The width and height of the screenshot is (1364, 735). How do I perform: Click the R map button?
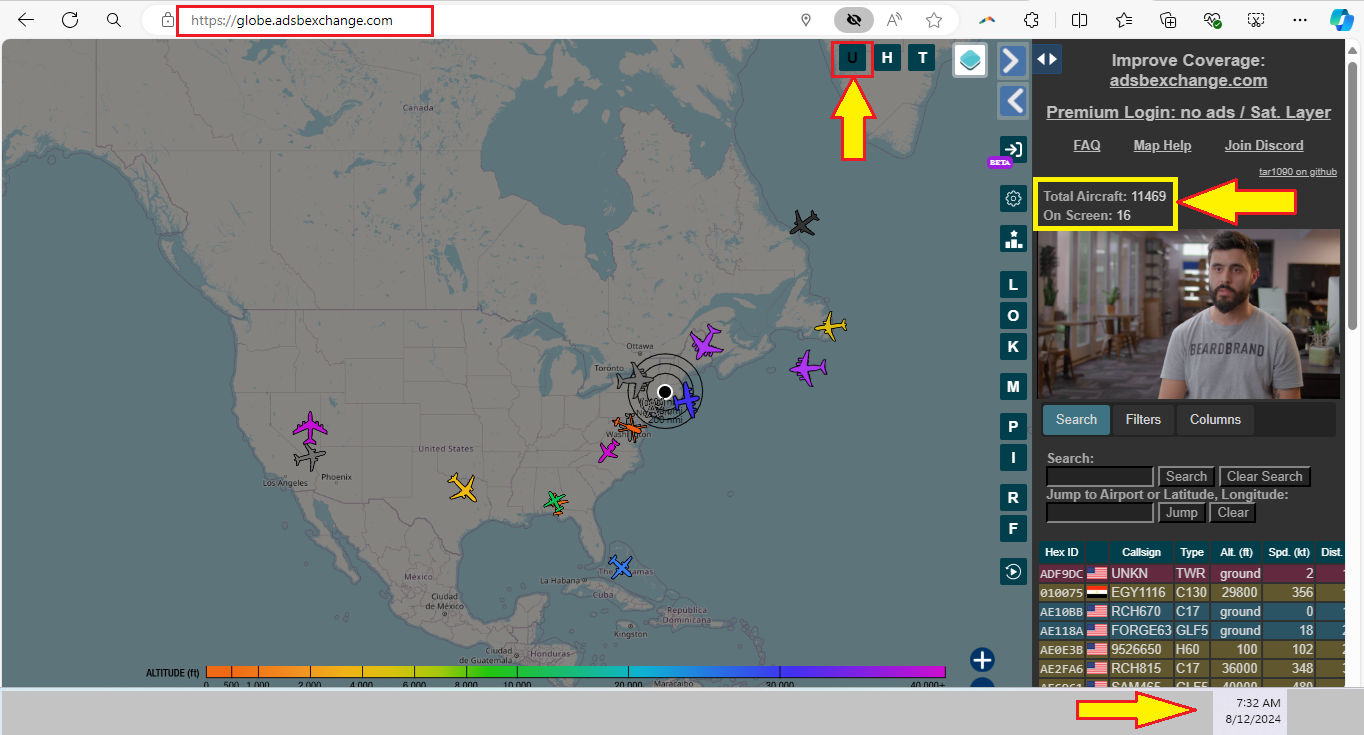pyautogui.click(x=1013, y=498)
